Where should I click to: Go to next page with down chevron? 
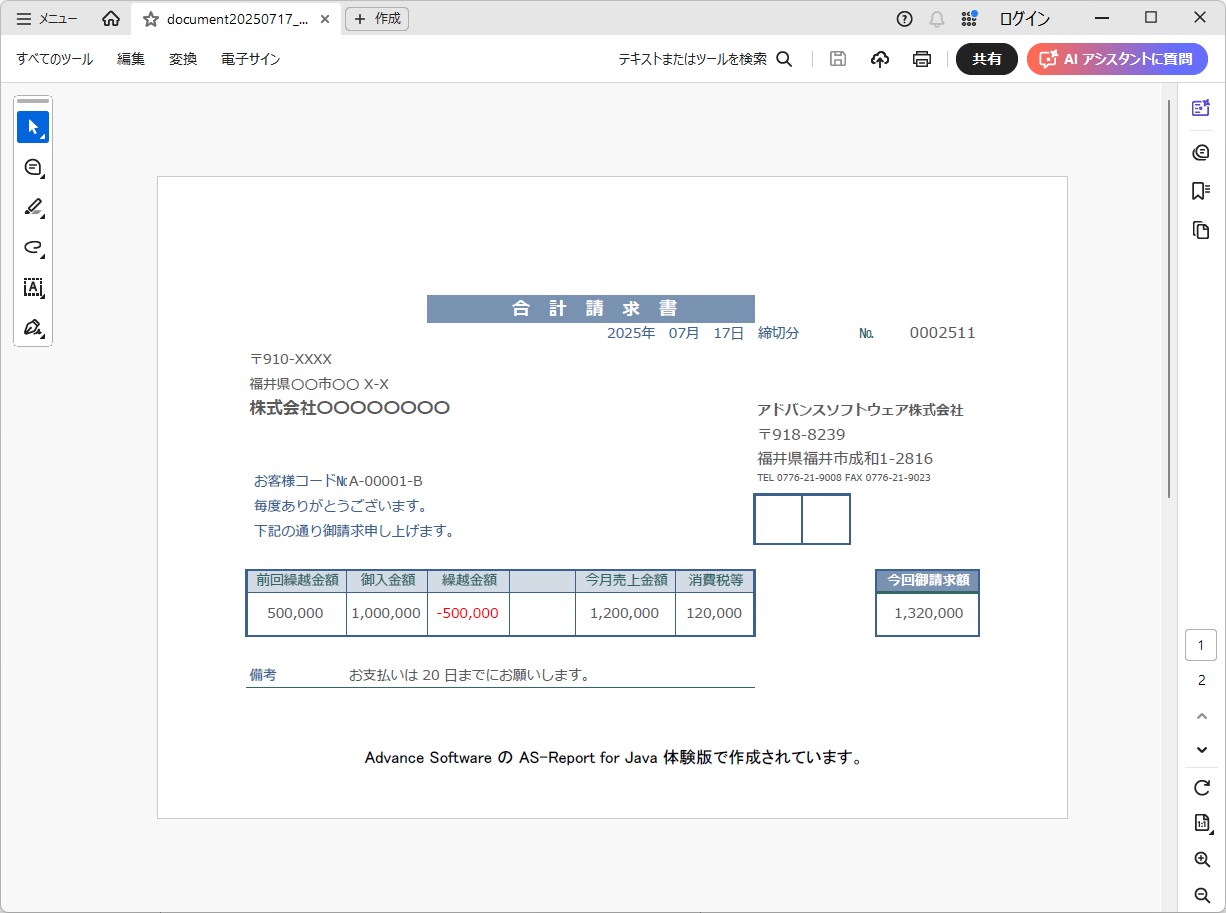point(1202,750)
